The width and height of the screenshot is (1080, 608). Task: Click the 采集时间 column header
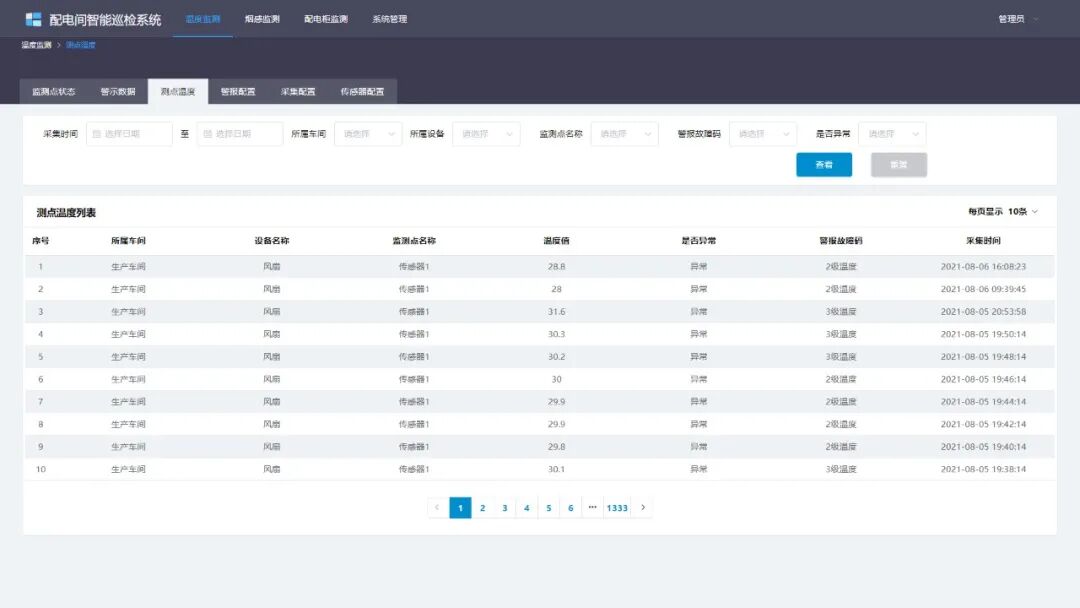983,241
